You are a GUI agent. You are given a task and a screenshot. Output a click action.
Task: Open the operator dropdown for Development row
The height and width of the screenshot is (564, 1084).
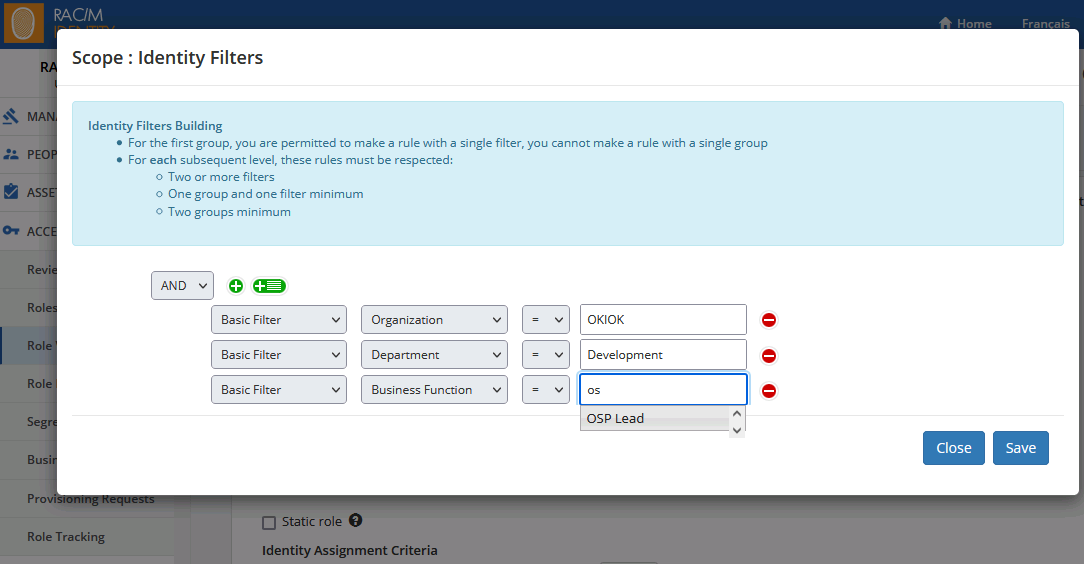(x=545, y=355)
